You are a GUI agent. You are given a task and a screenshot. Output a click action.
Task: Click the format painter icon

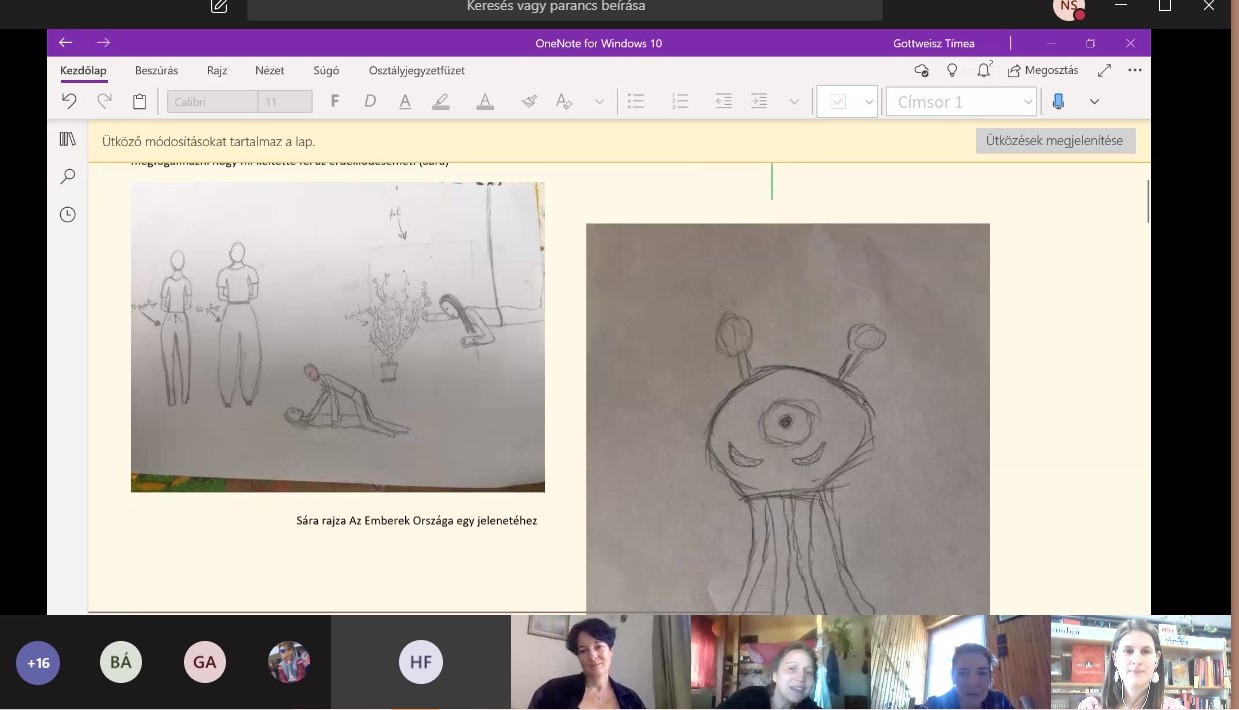tap(529, 101)
